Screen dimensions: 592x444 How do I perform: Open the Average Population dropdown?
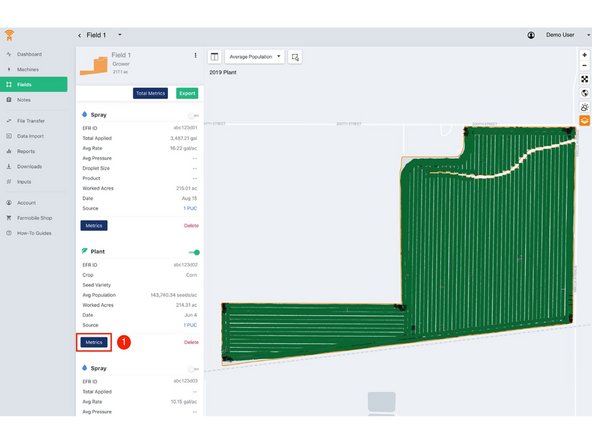click(254, 57)
